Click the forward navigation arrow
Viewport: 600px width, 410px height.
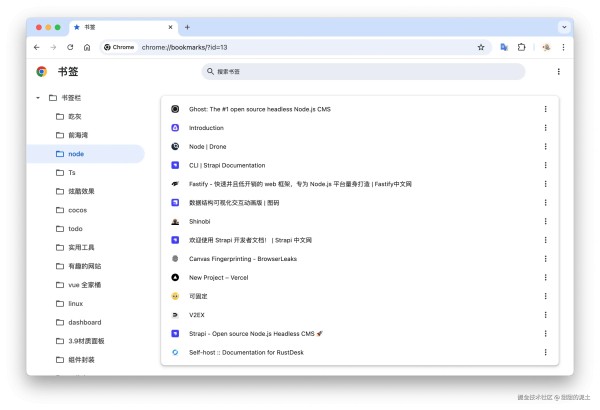click(x=54, y=47)
